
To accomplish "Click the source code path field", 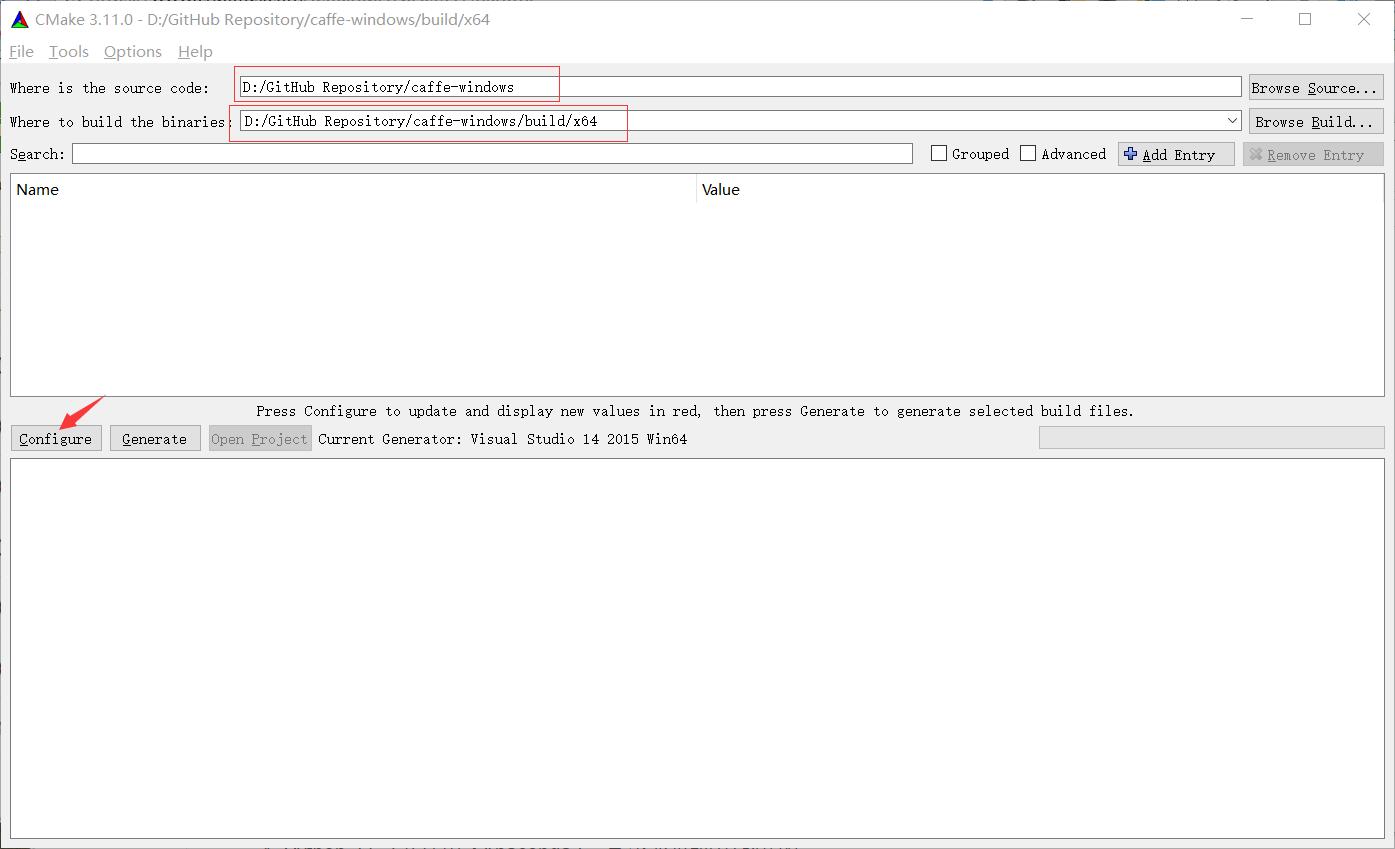I will [740, 87].
